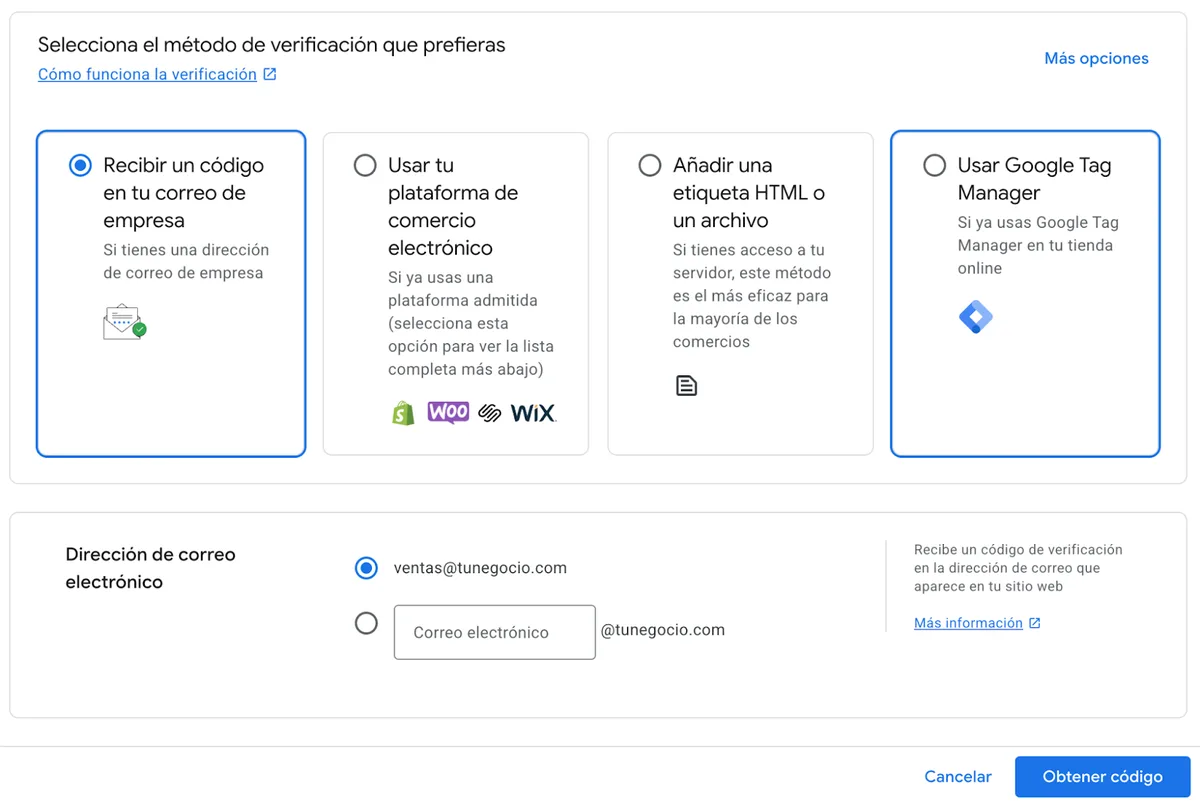Select Añadir una etiqueta HTML radio option
This screenshot has height=801, width=1200.
coord(650,166)
